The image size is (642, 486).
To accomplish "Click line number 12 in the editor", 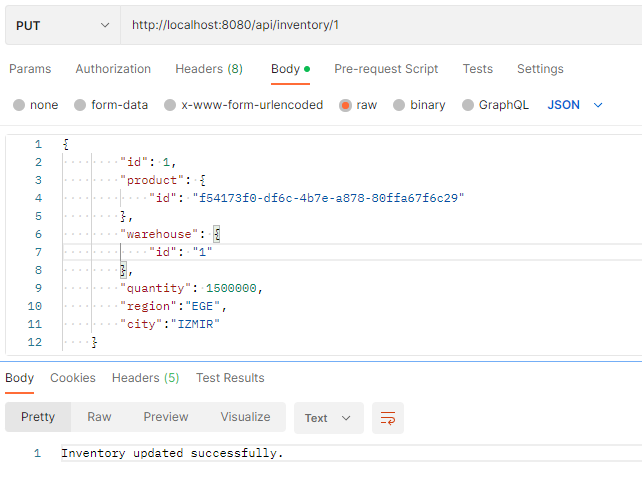I will (x=35, y=342).
